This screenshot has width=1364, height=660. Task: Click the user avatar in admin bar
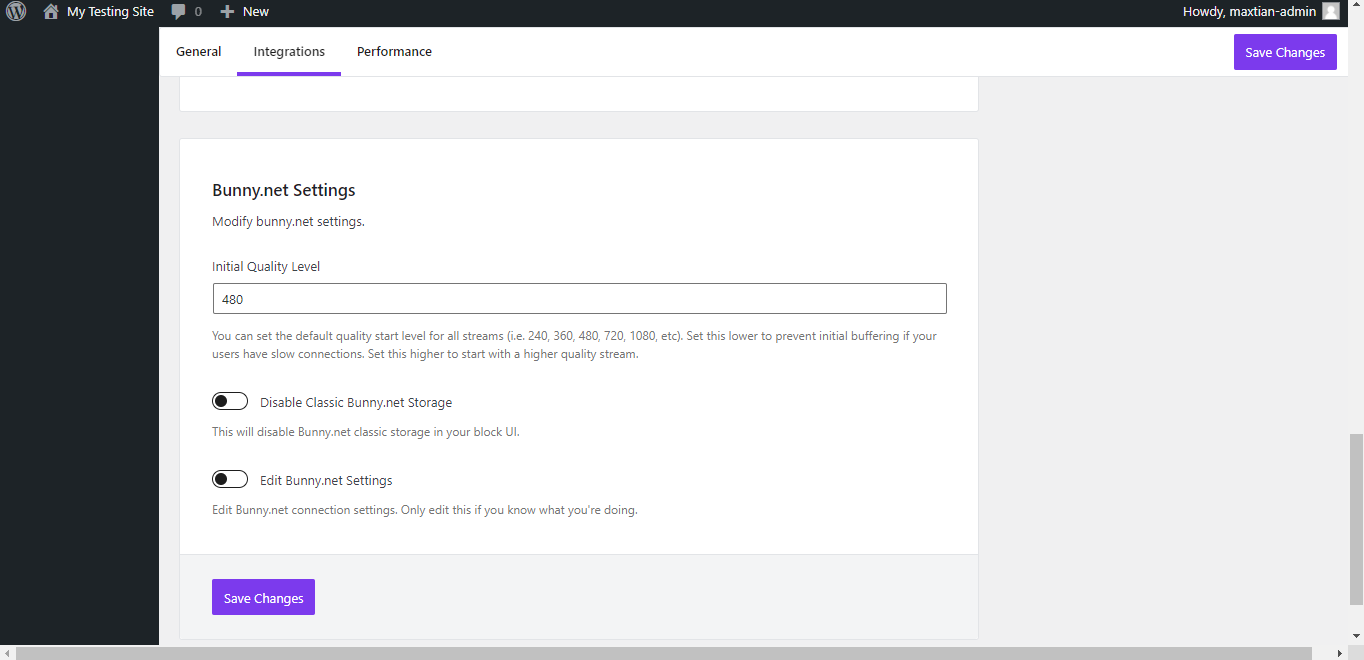[x=1330, y=12]
